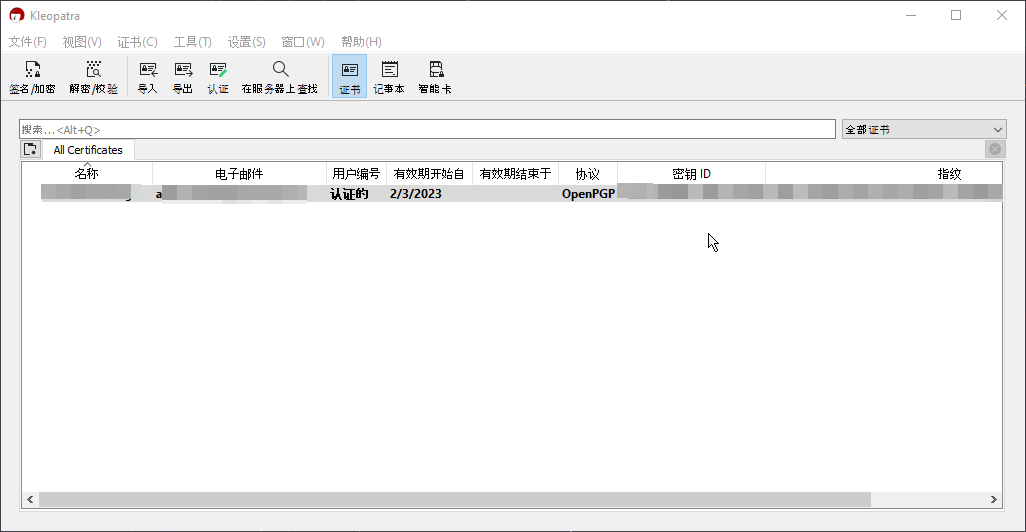Click the horizontal scrollbar thumb
The width and height of the screenshot is (1026, 532).
[x=455, y=499]
